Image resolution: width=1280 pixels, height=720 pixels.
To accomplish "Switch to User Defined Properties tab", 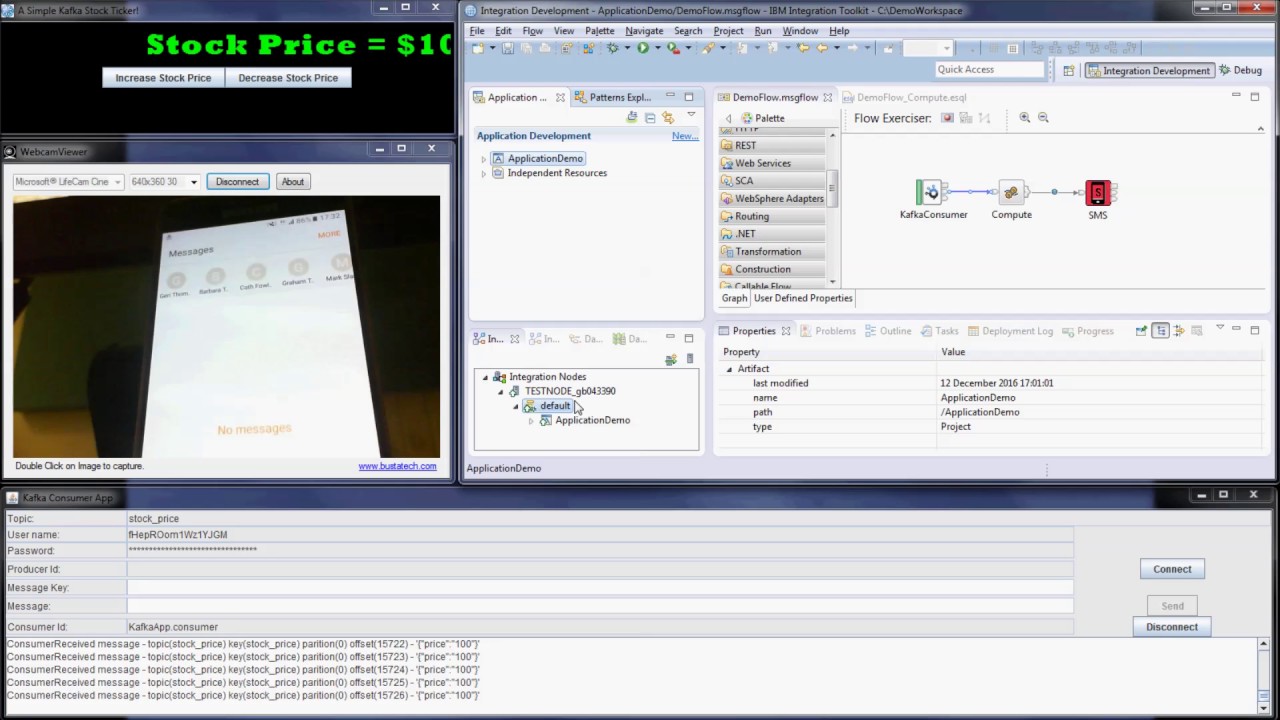I will (x=803, y=298).
